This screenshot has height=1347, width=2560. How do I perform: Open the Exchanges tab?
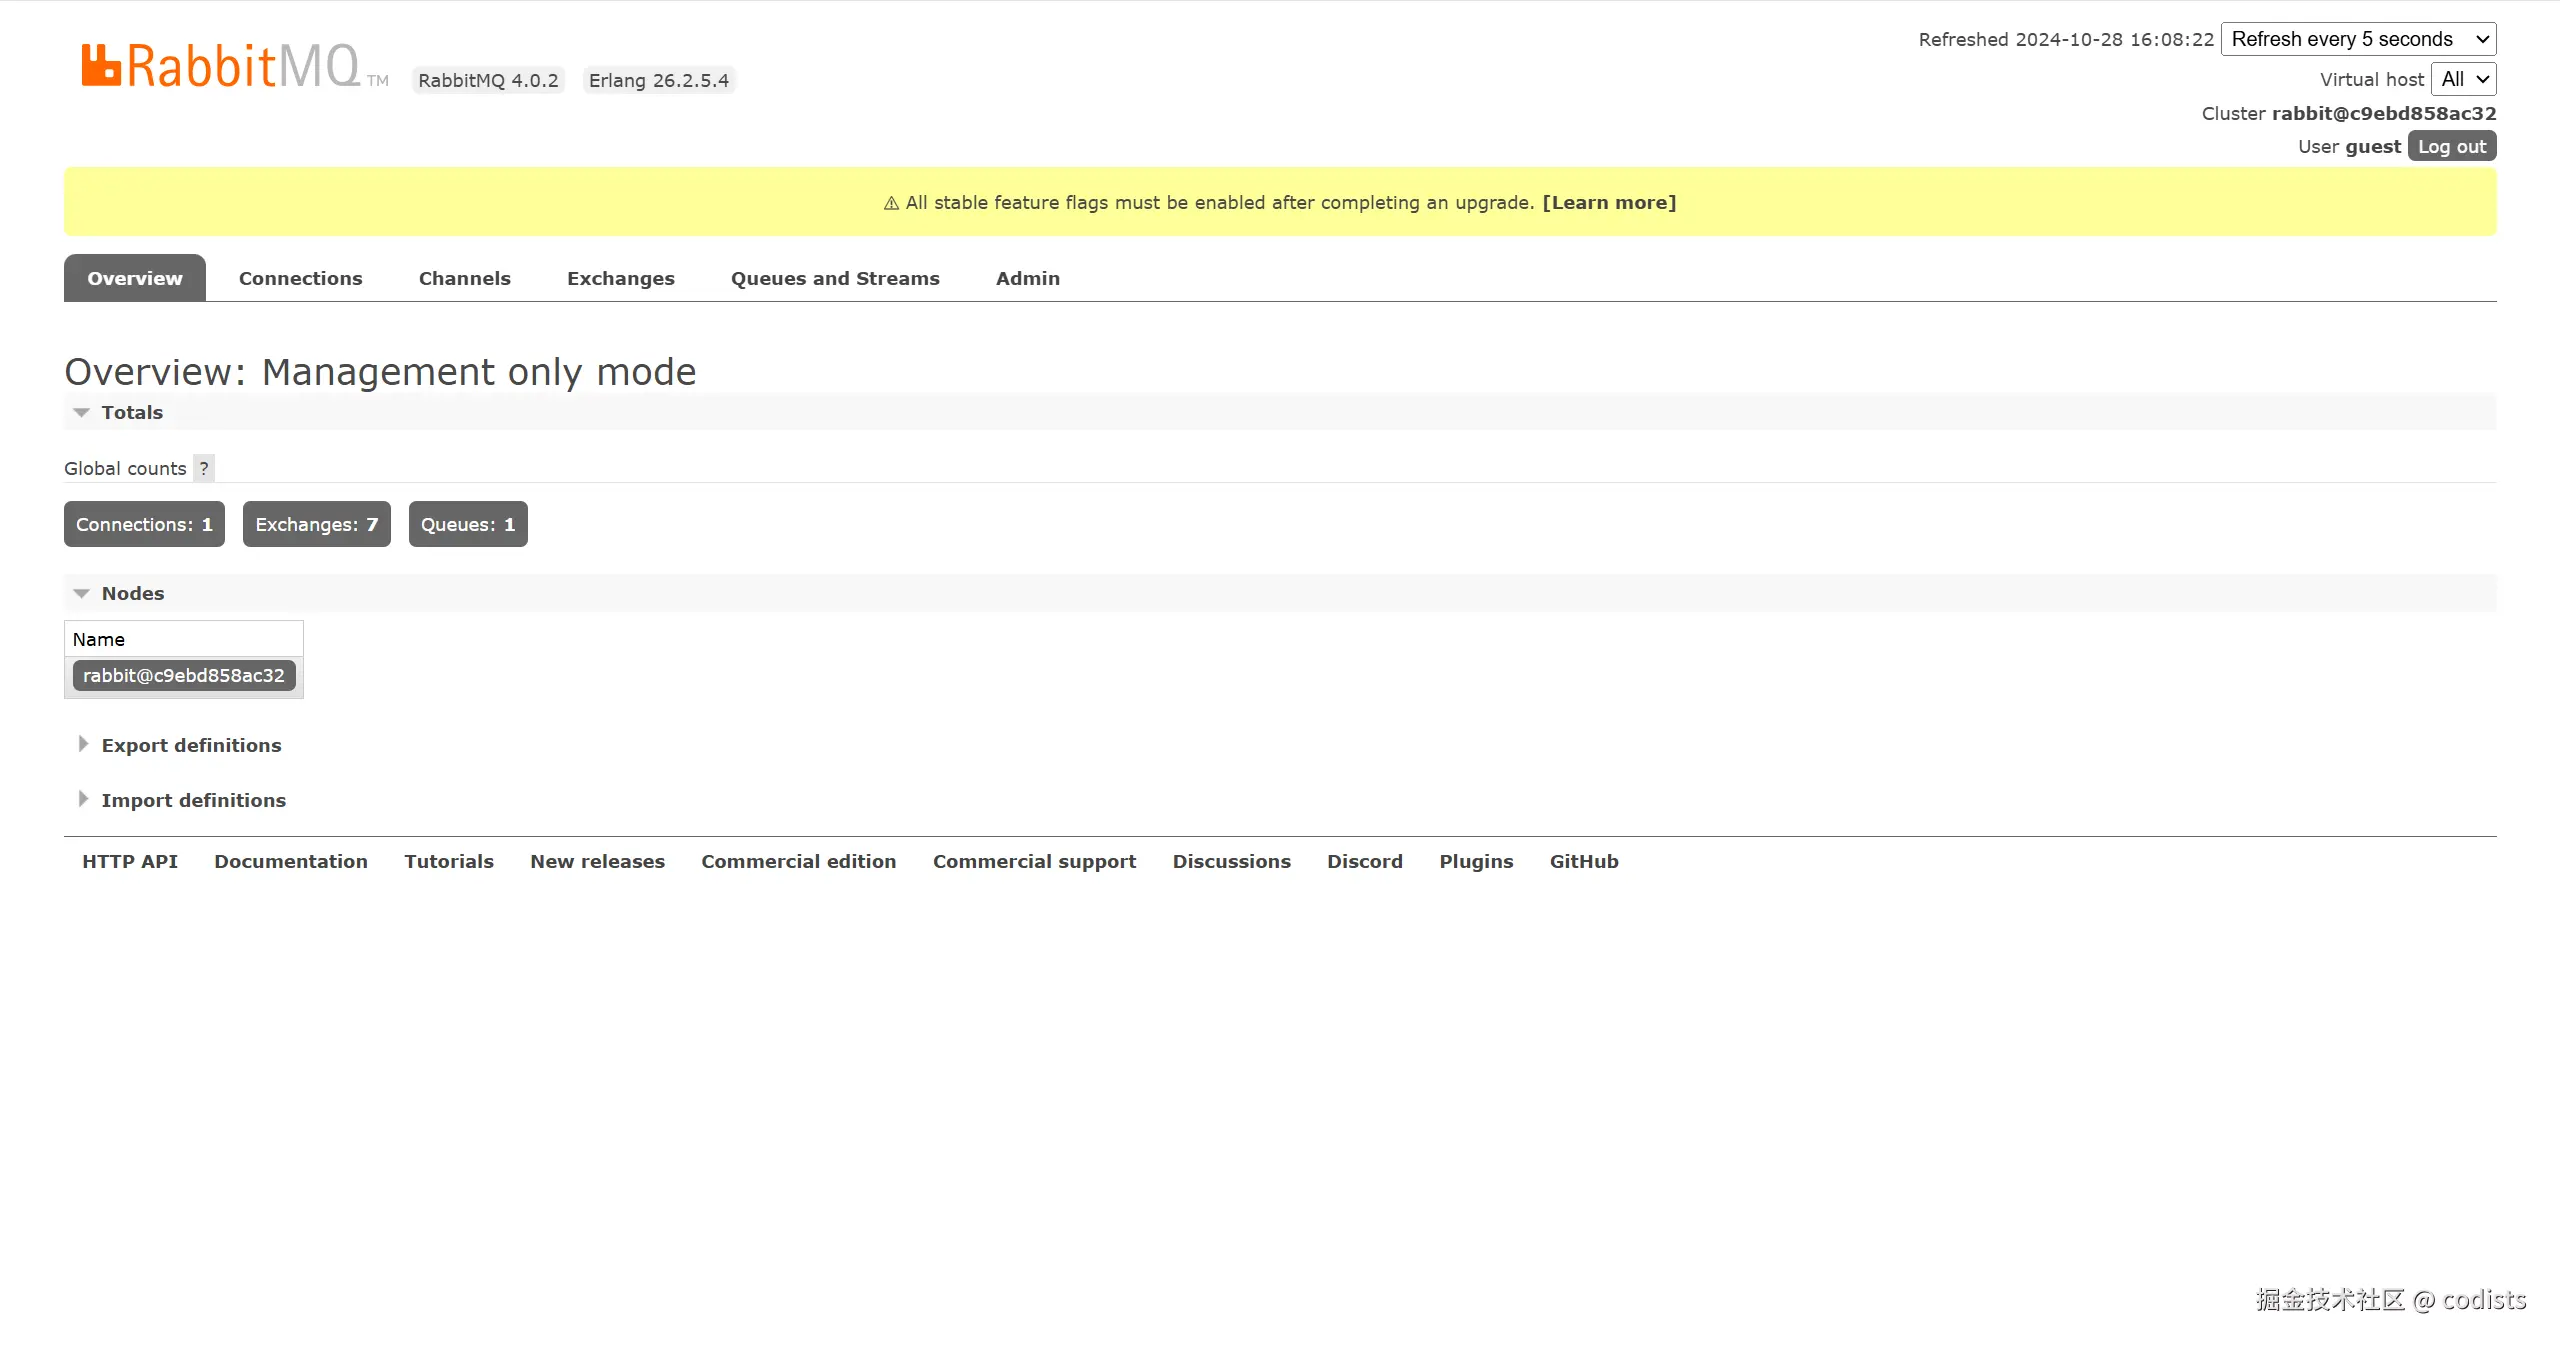pos(621,278)
